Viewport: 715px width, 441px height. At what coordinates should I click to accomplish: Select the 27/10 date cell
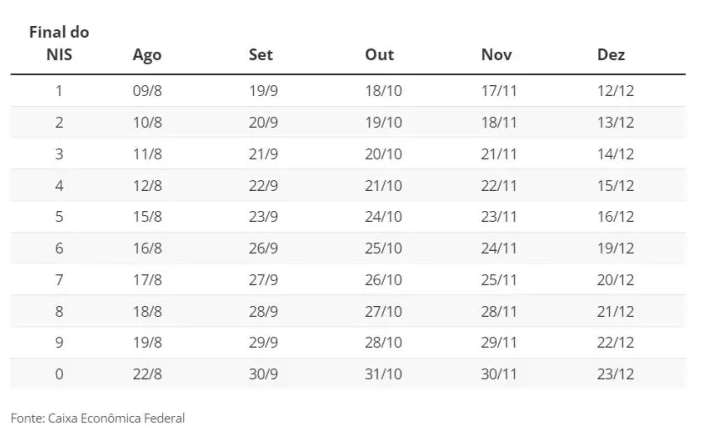384,311
